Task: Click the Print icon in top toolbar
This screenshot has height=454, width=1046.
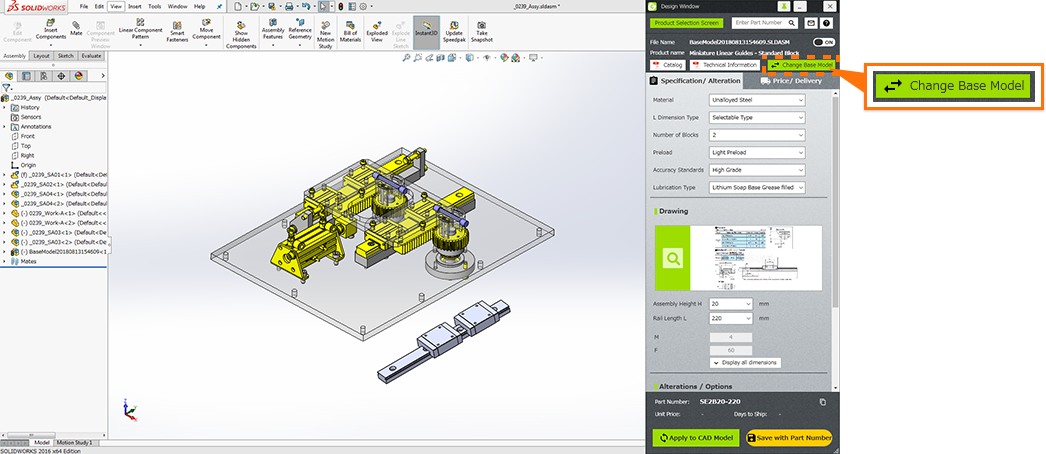Action: click(x=288, y=6)
